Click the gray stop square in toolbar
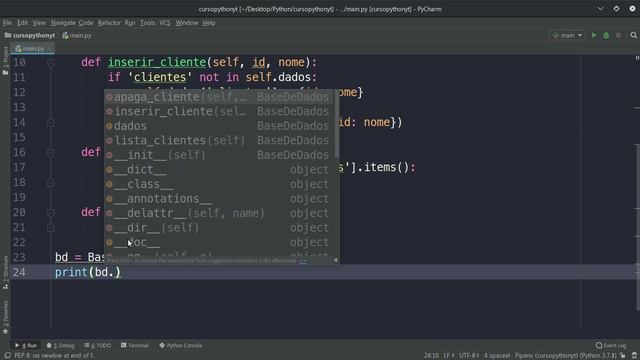640x360 pixels. pyautogui.click(x=618, y=36)
